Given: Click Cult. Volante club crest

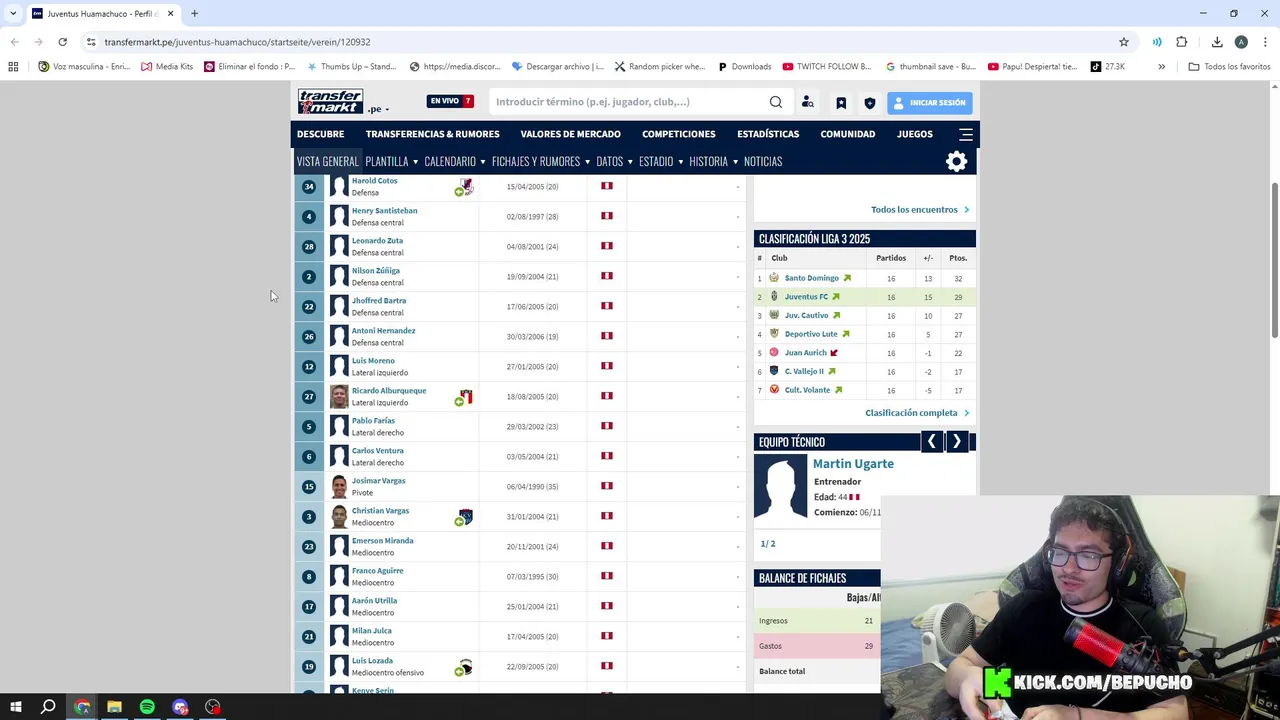Looking at the screenshot, I should pyautogui.click(x=774, y=390).
